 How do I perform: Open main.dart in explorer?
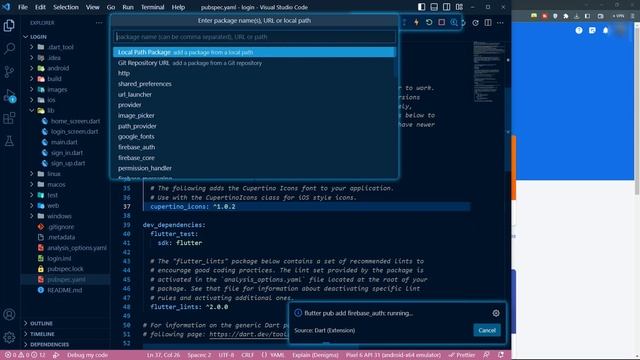(65, 142)
